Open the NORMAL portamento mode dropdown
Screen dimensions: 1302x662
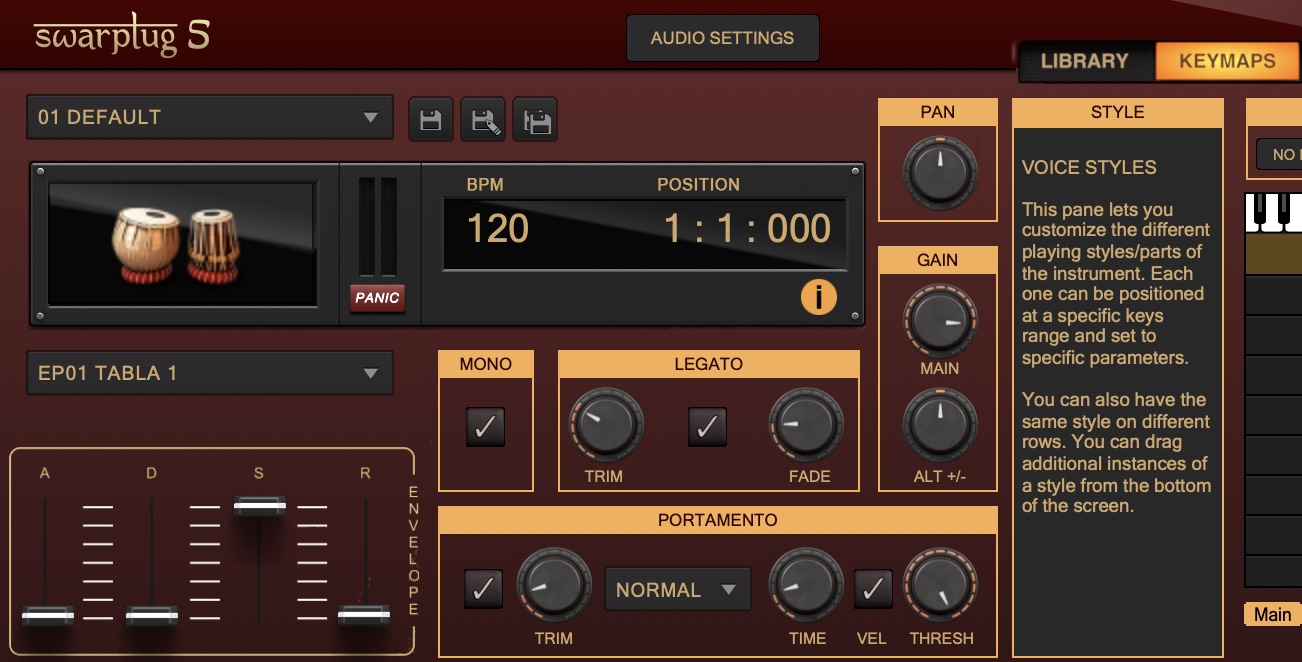coord(677,590)
